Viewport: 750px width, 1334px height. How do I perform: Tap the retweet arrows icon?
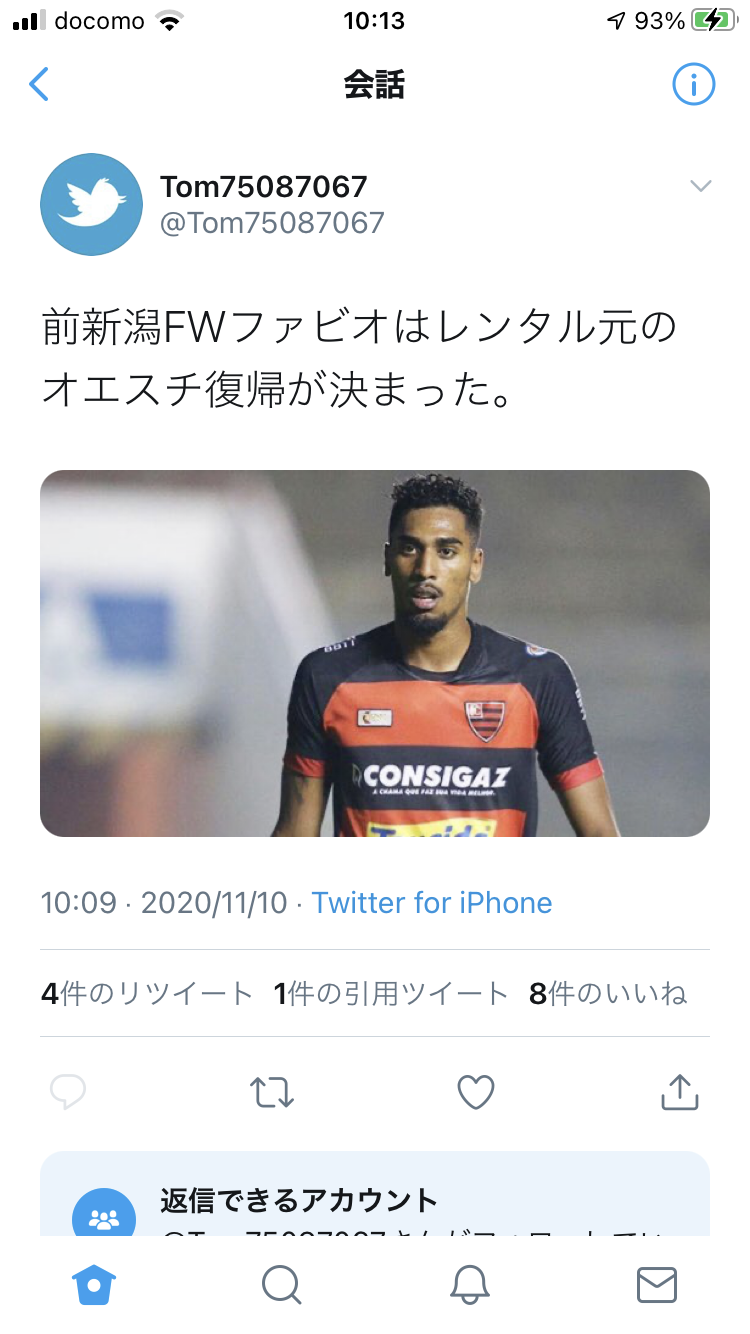[x=272, y=1092]
